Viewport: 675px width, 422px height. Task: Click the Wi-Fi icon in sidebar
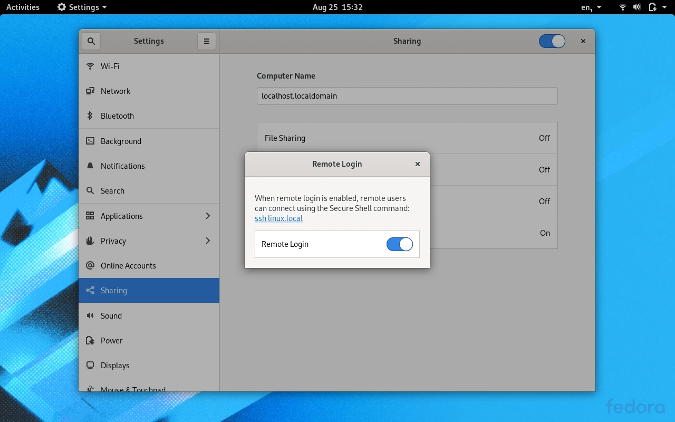tap(90, 66)
